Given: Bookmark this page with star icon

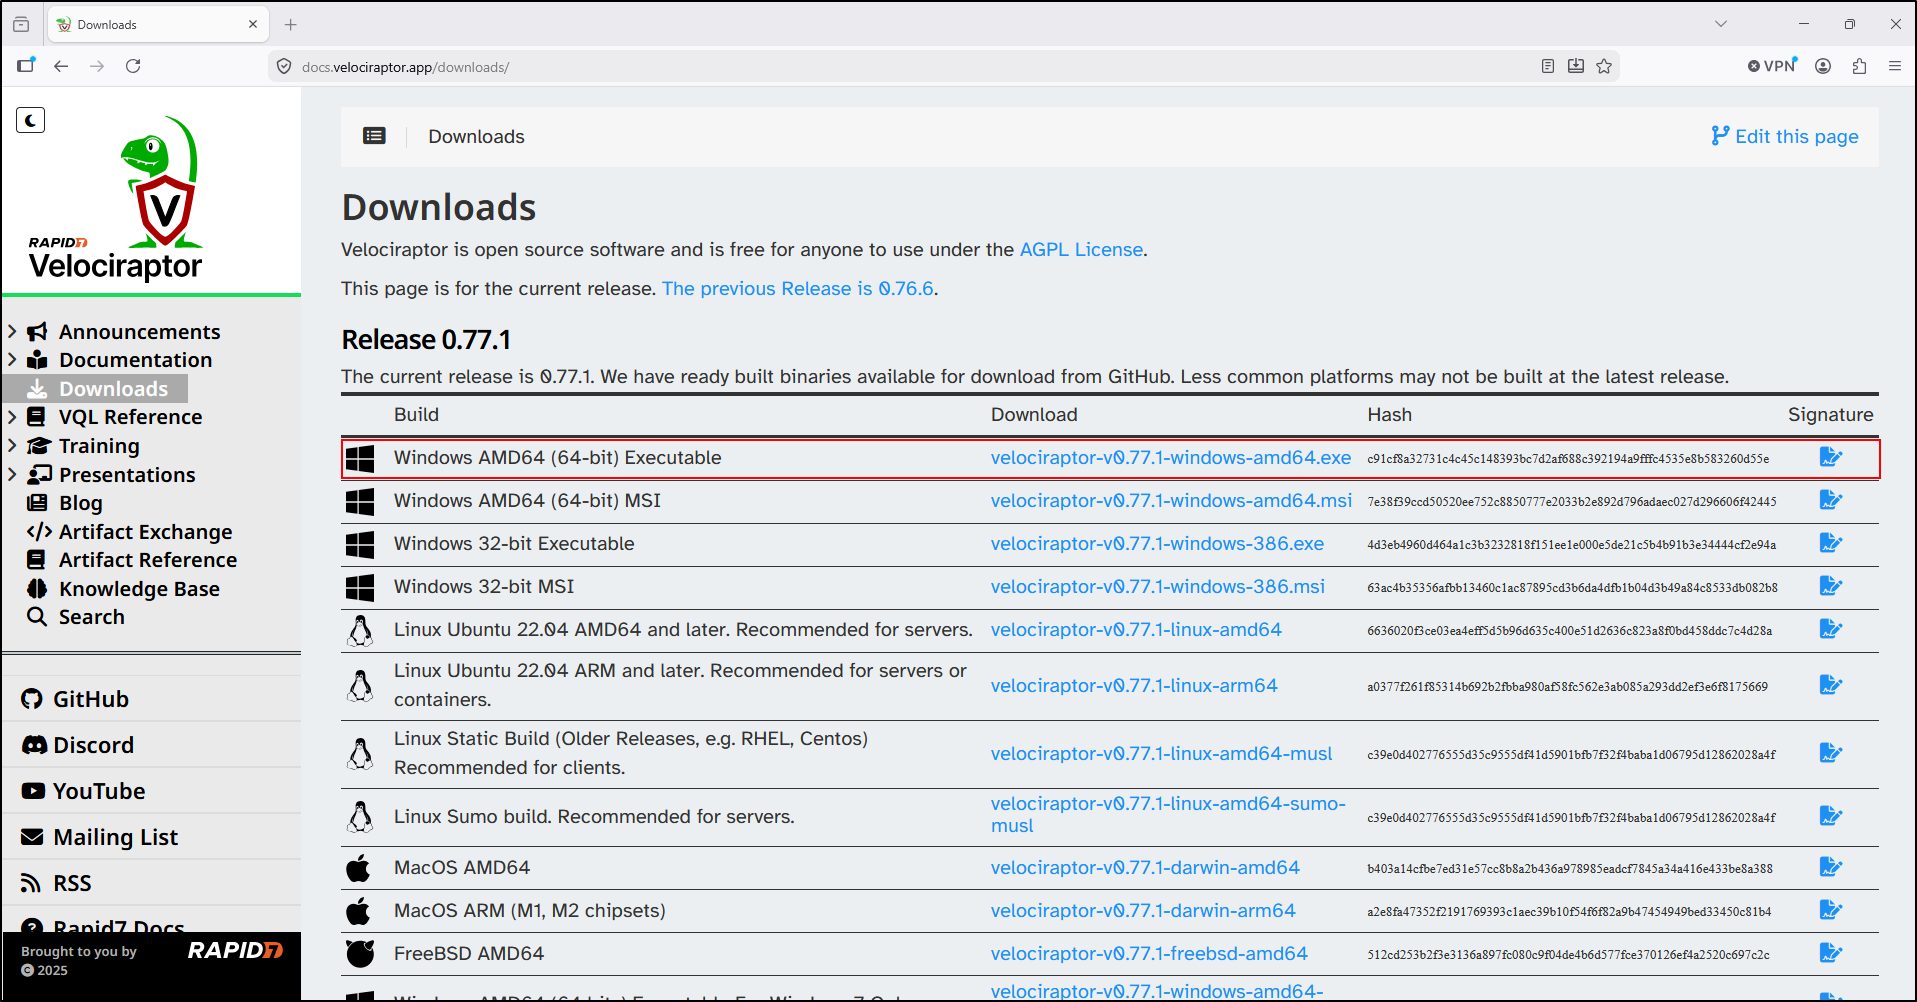Looking at the screenshot, I should click(1604, 66).
